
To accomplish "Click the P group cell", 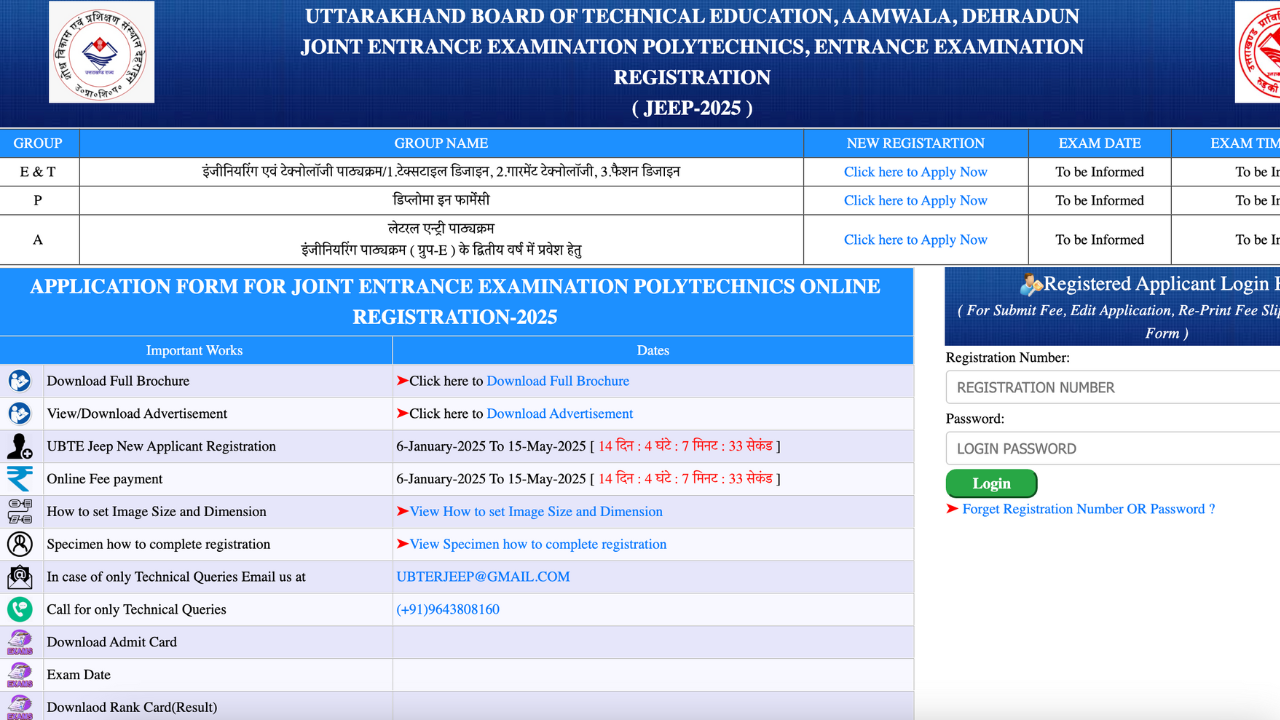I will click(38, 200).
